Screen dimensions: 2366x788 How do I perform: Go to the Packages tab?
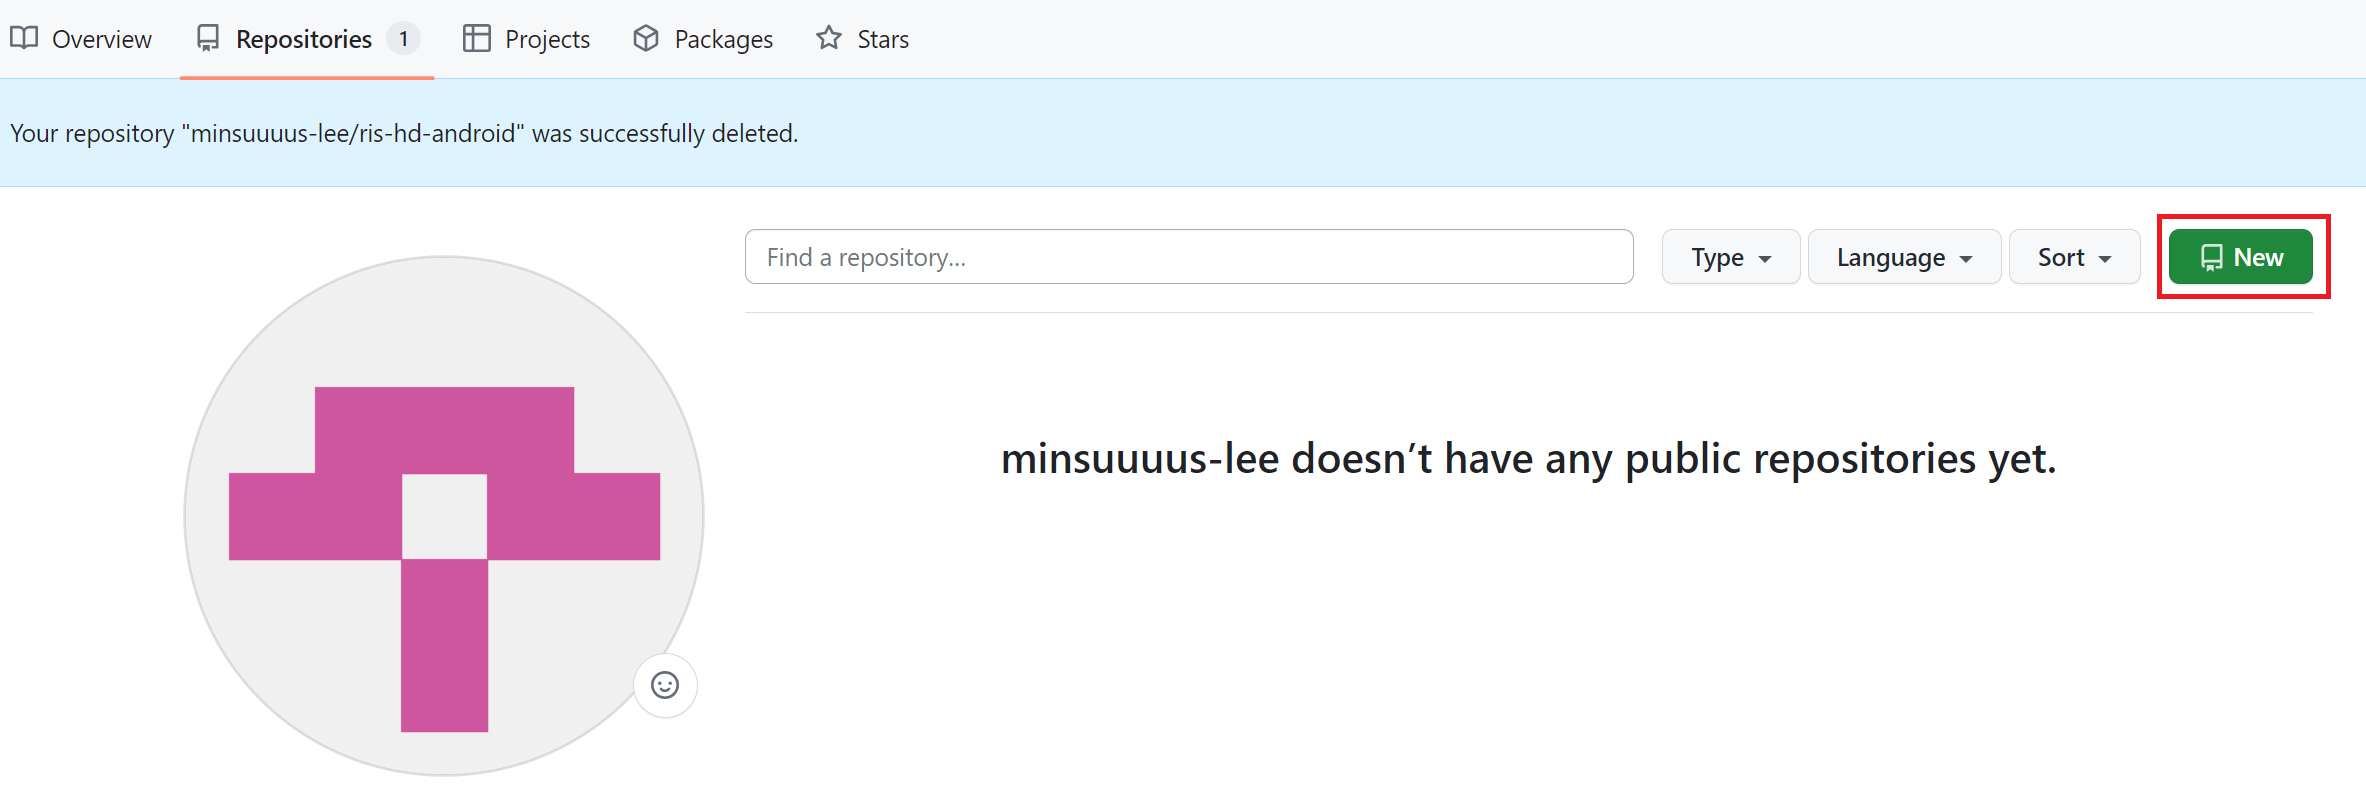tap(703, 39)
